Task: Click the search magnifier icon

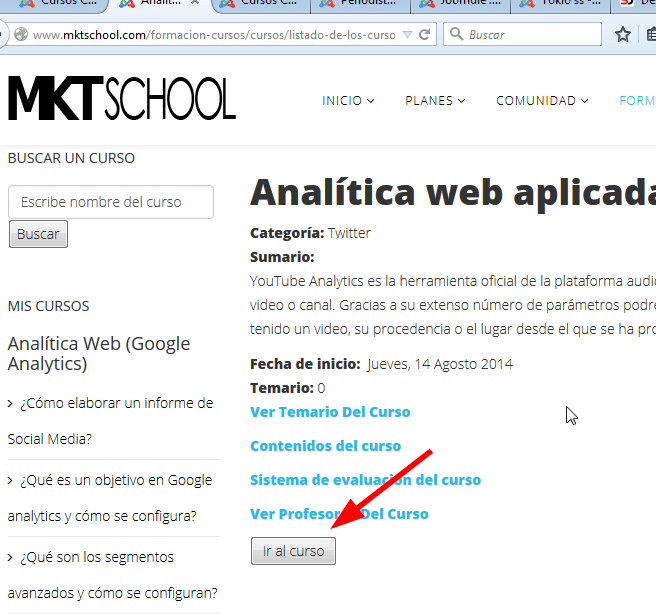Action: point(456,34)
